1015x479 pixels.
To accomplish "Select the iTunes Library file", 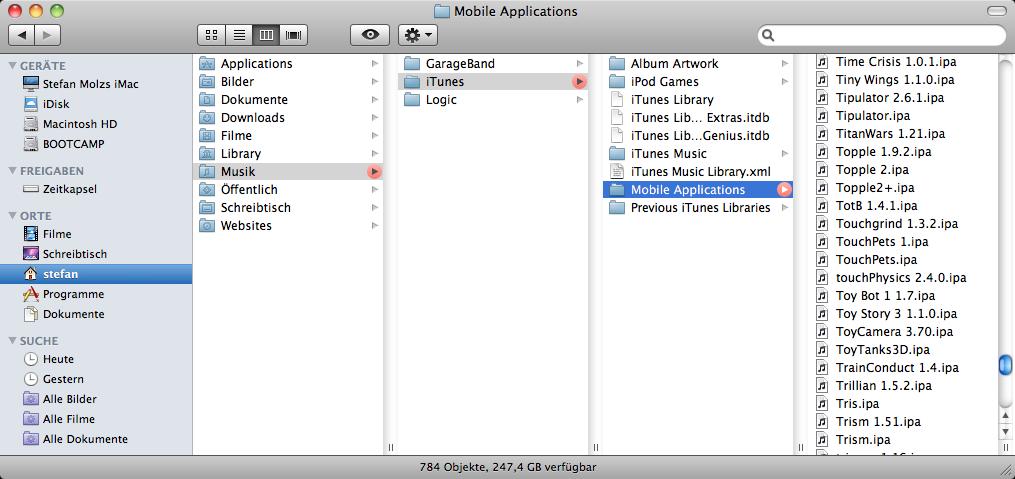I will (x=698, y=100).
